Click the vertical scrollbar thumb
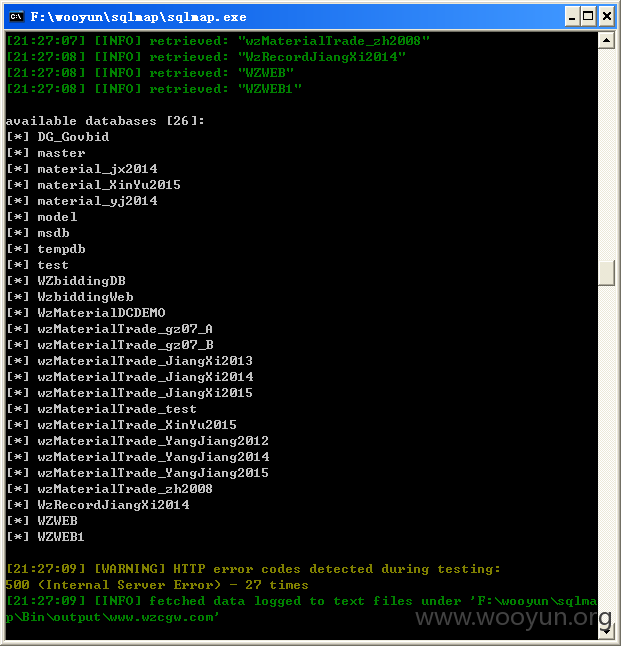Screen dimensions: 621x646 pos(606,272)
